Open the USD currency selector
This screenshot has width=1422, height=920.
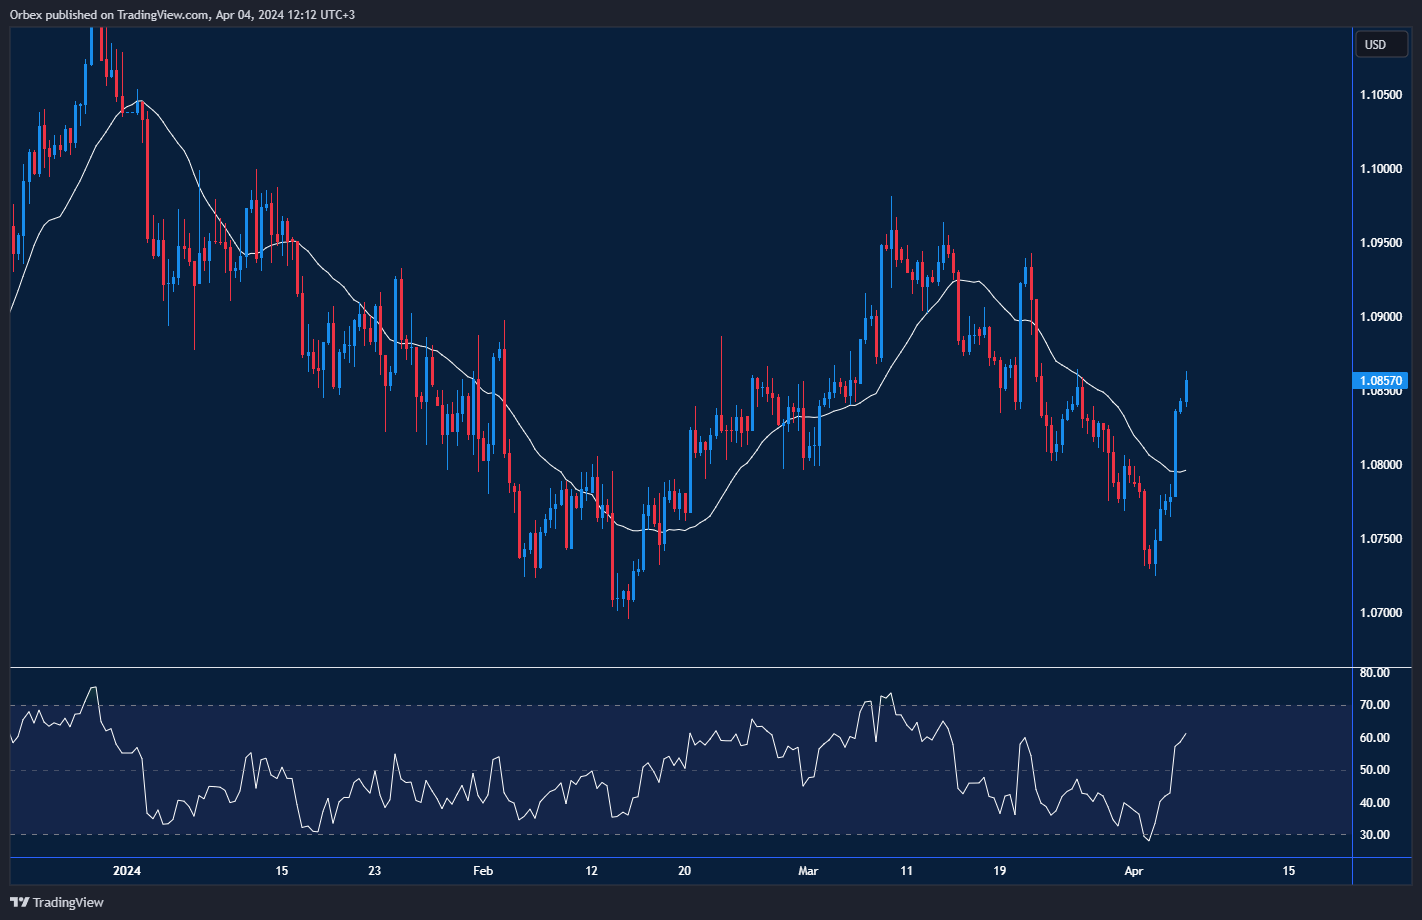(x=1376, y=44)
